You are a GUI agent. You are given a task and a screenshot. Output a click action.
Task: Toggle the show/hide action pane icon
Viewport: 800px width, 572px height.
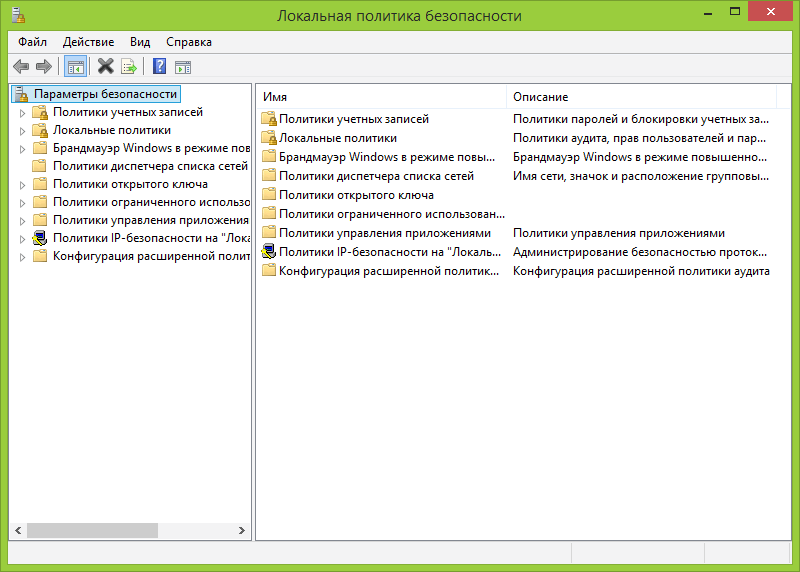click(183, 67)
